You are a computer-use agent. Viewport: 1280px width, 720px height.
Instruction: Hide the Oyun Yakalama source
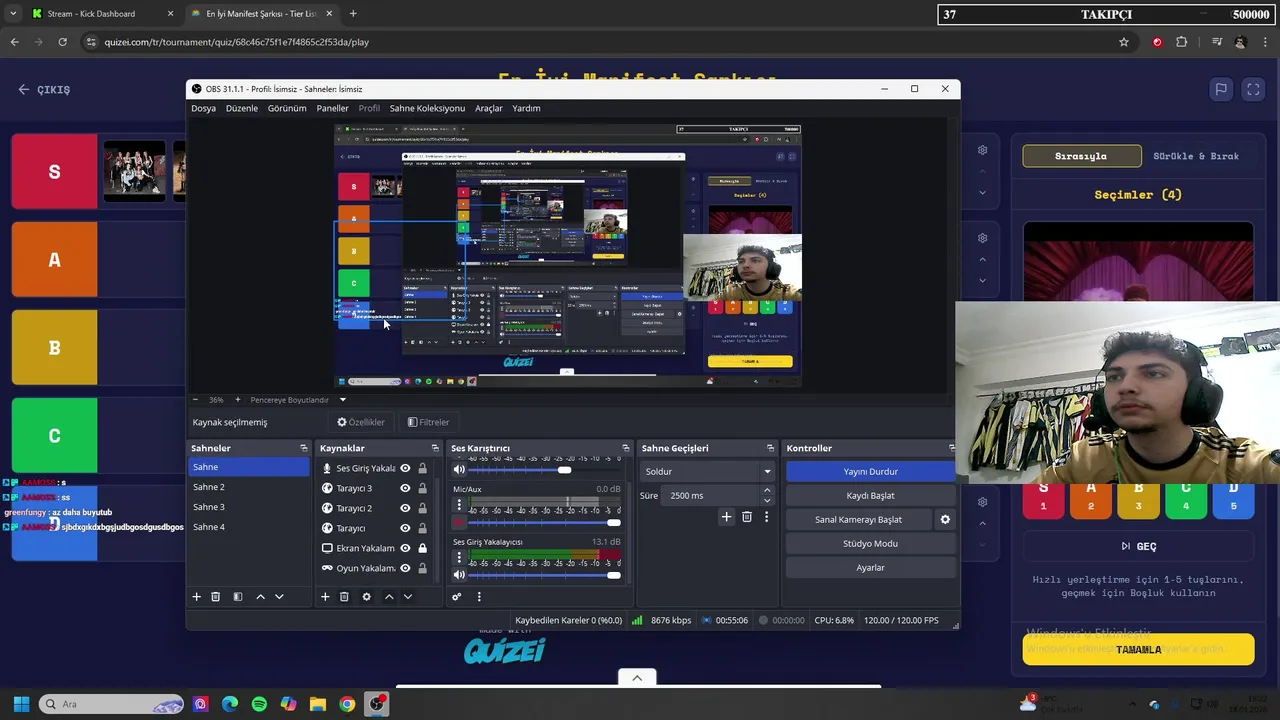tap(405, 568)
